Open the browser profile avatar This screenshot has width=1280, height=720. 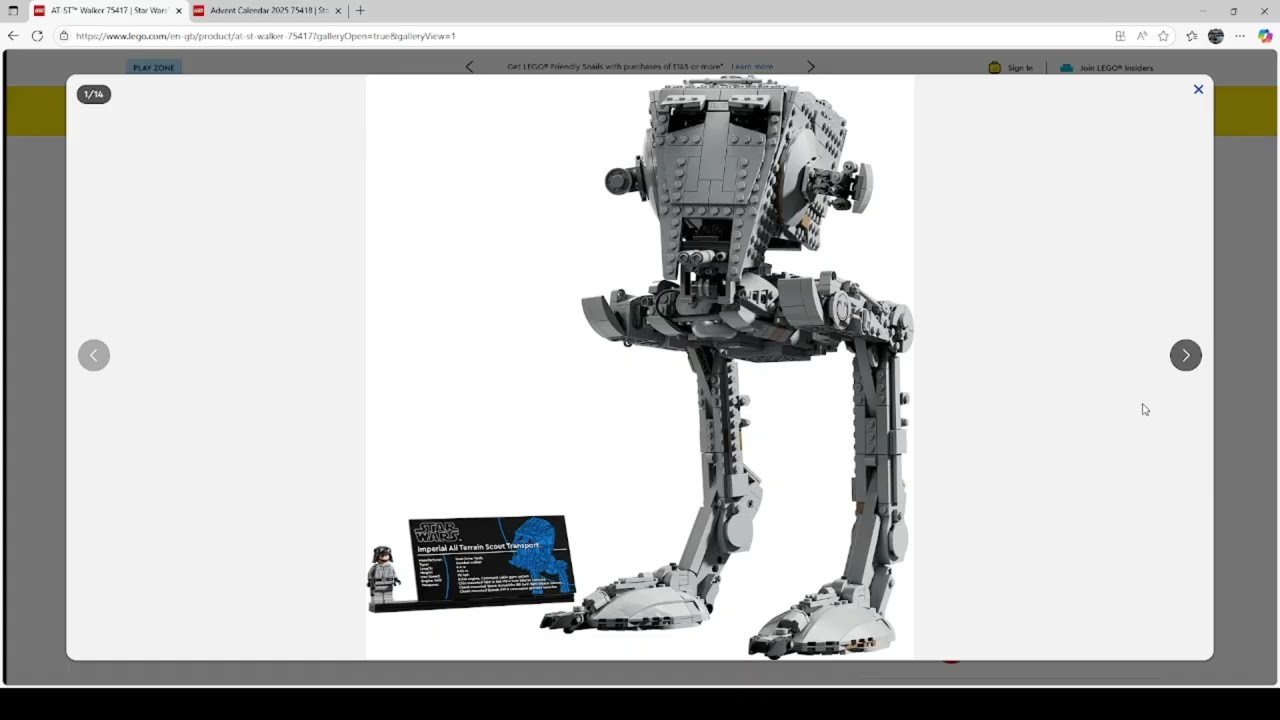coord(1216,36)
